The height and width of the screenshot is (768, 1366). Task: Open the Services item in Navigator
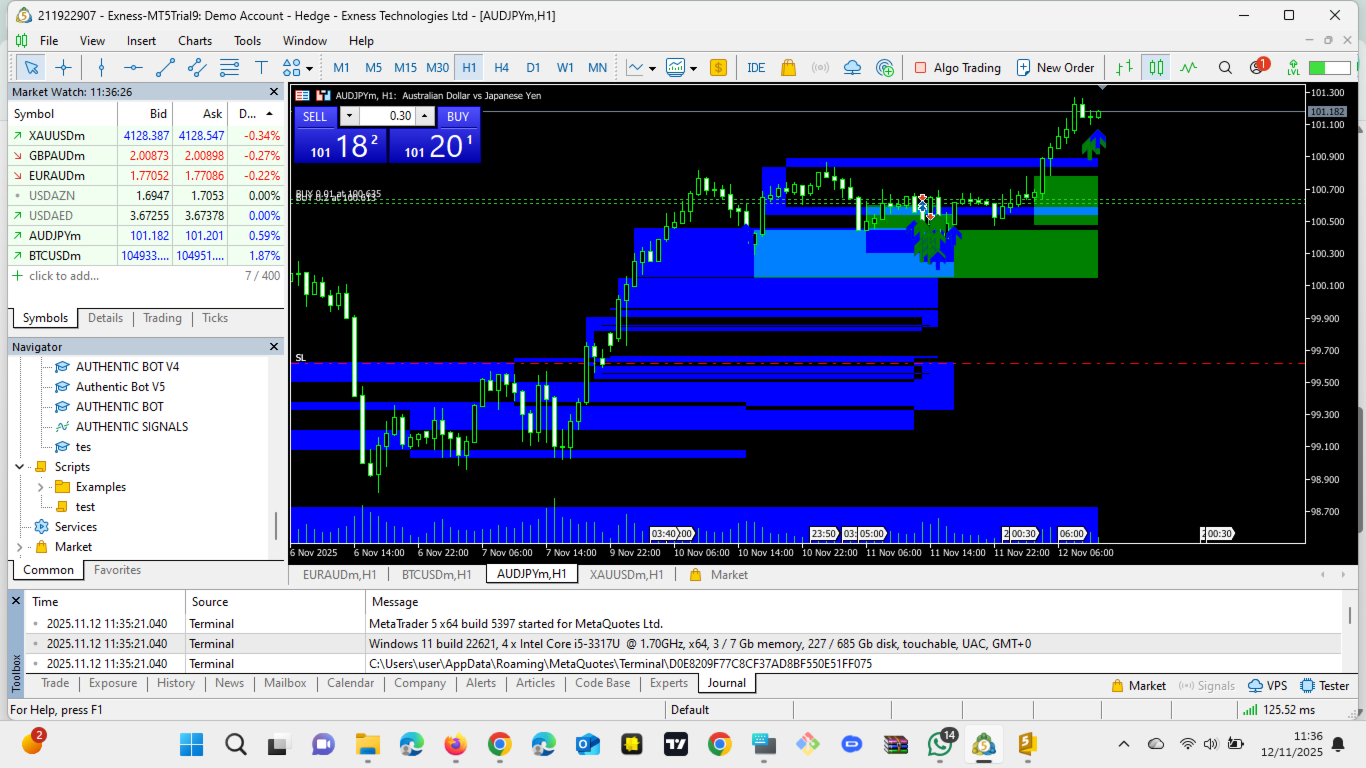coord(75,527)
